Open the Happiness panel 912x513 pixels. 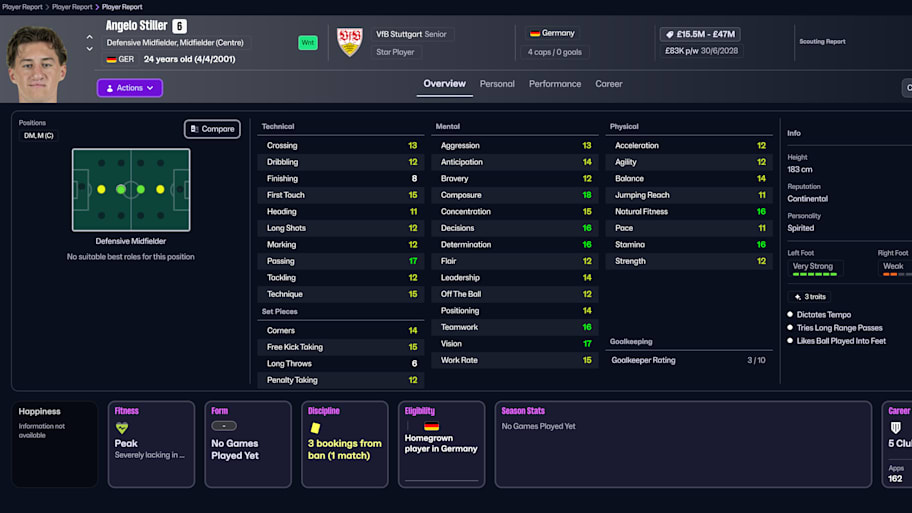pyautogui.click(x=55, y=444)
